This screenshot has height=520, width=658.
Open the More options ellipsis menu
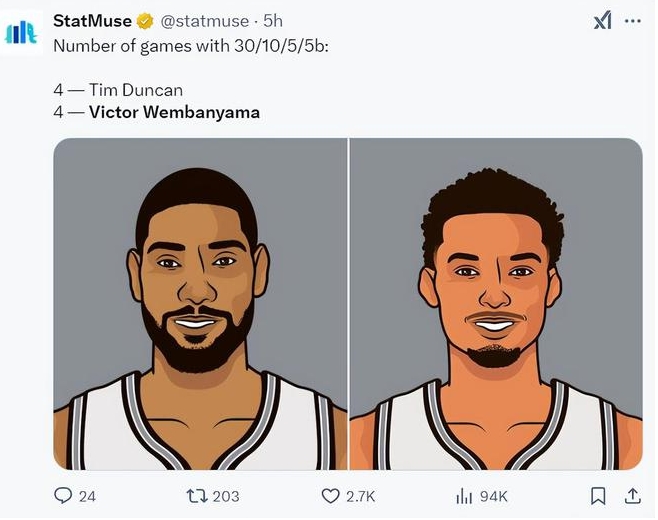632,21
